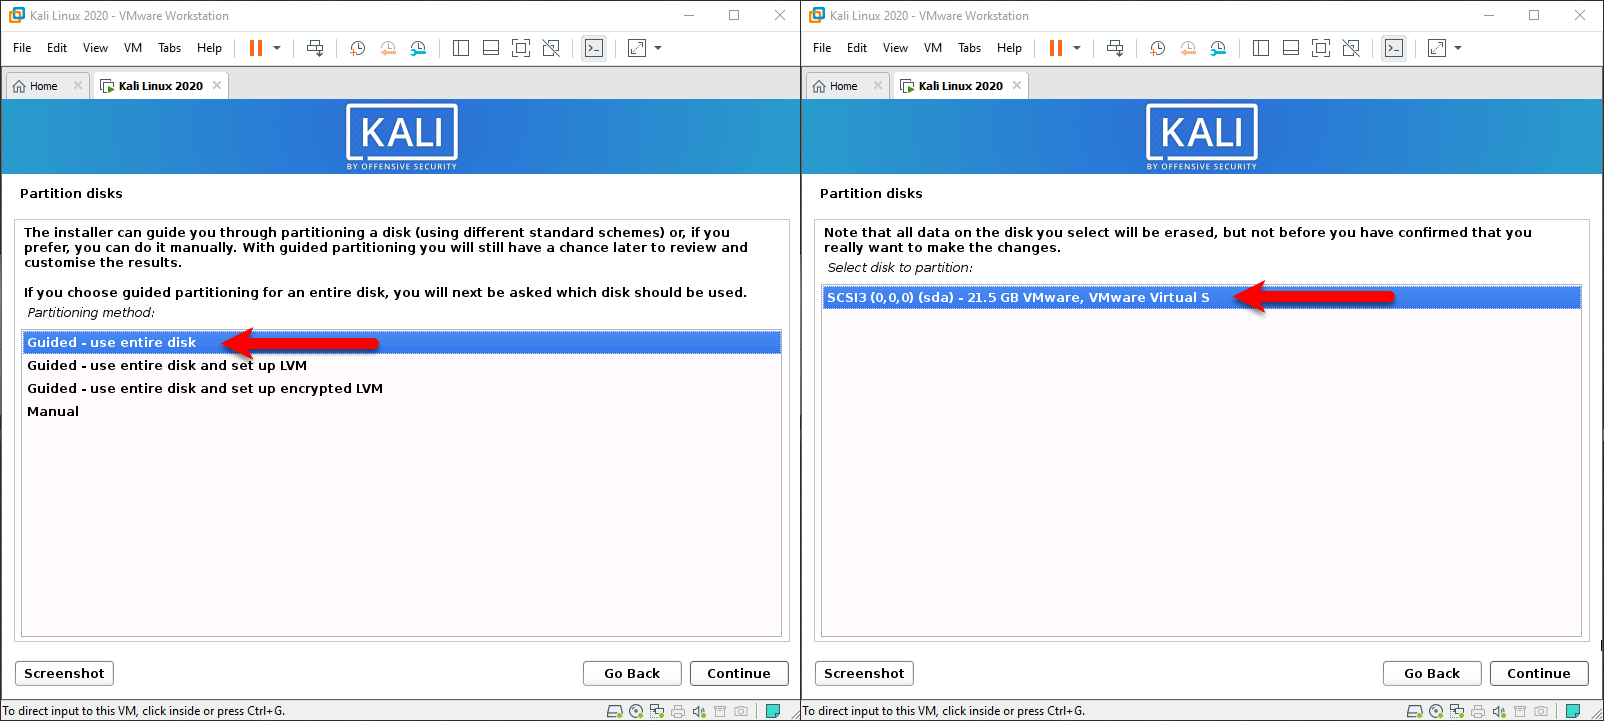Open the Edit menu in the left window
The height and width of the screenshot is (721, 1604).
[x=57, y=48]
